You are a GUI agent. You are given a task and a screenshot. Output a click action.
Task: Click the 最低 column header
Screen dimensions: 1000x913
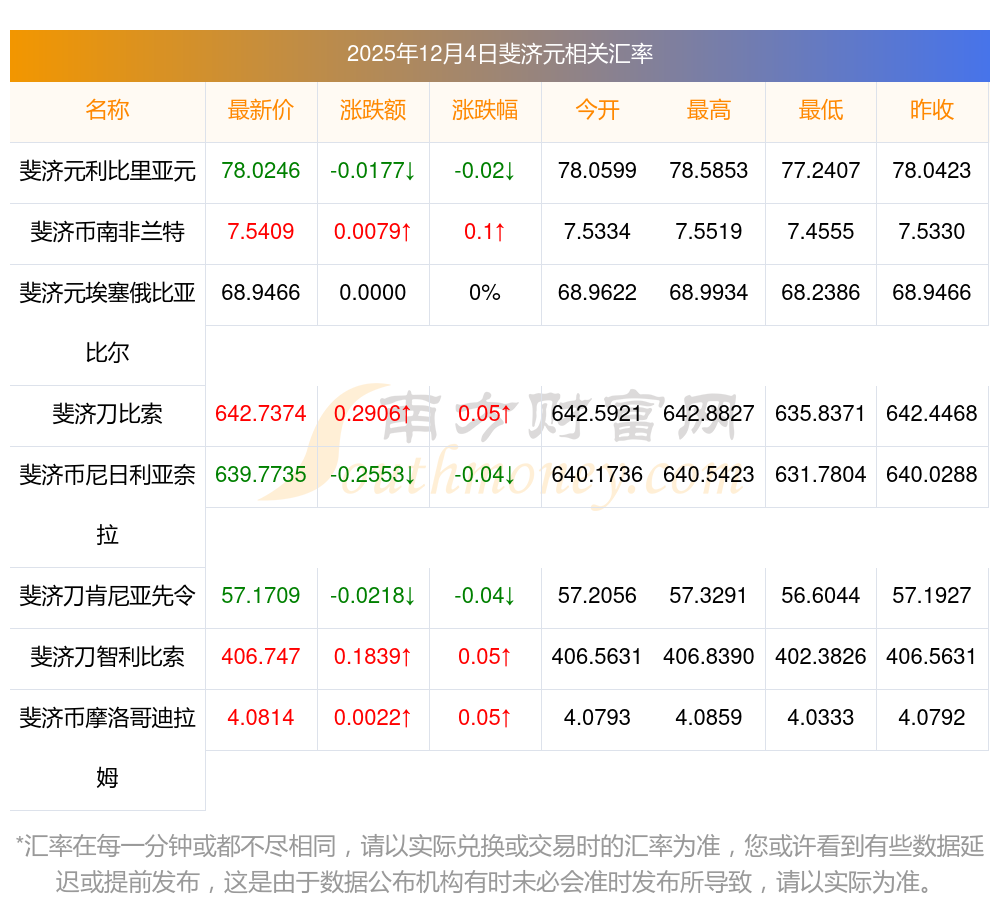(x=820, y=110)
